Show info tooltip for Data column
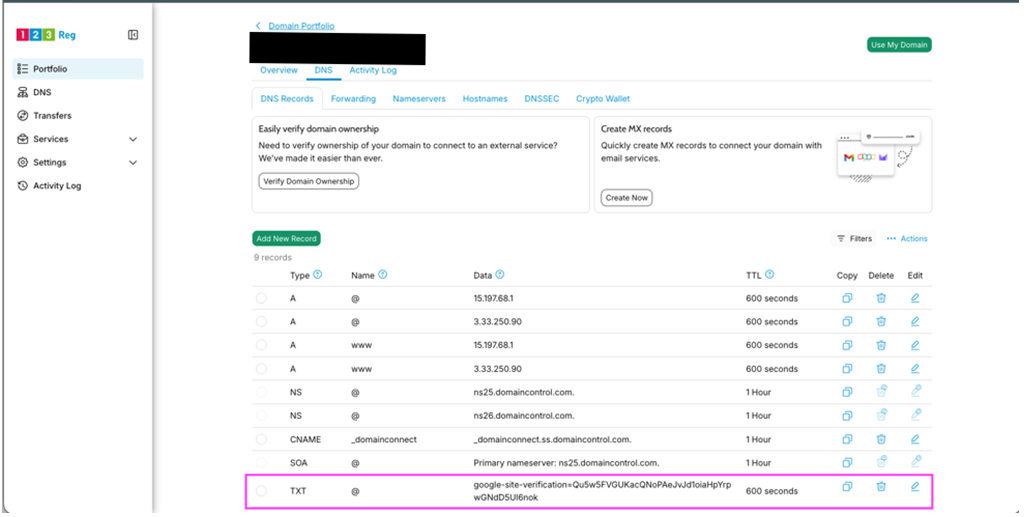Viewport: 1025px width, 517px height. coord(500,275)
